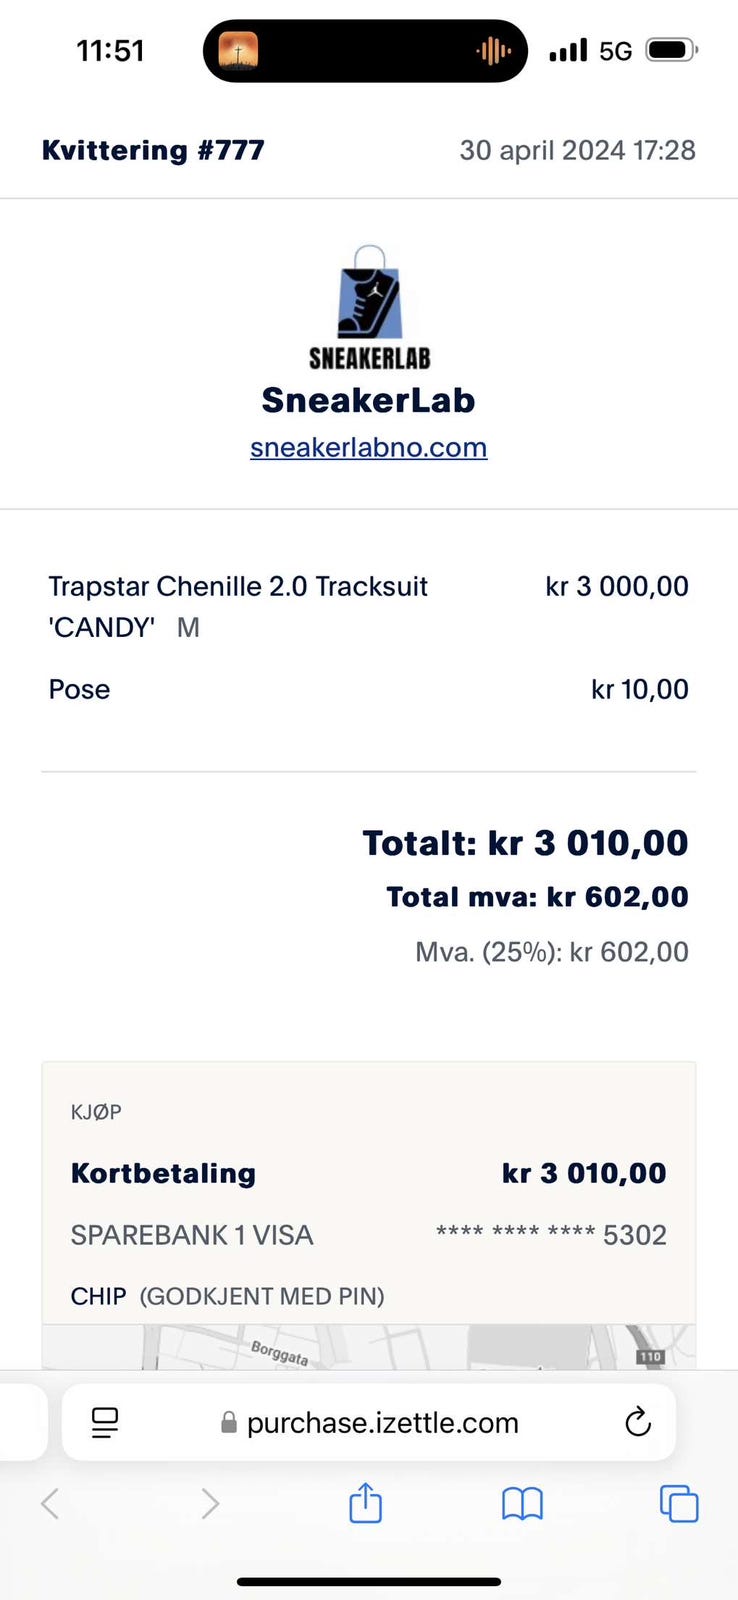Screen dimensions: 738x1600
Task: Open the bookmarks book icon
Action: (x=522, y=1503)
